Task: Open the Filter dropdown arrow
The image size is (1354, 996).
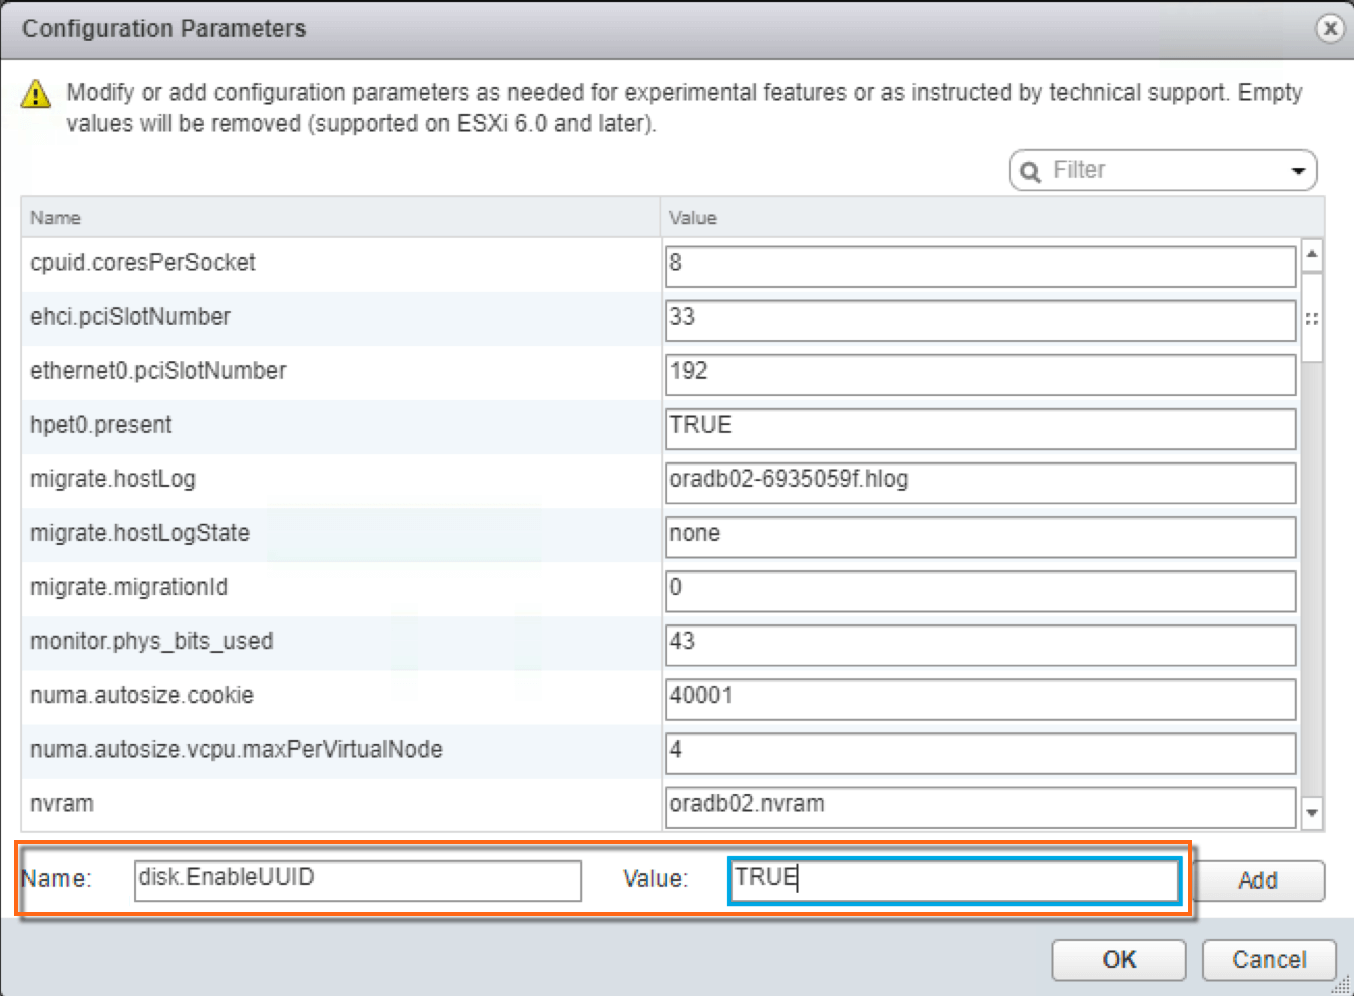Action: [1299, 170]
